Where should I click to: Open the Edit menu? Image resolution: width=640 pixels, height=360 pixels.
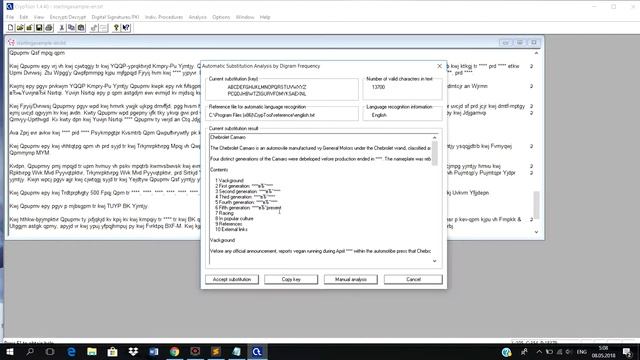click(x=24, y=17)
